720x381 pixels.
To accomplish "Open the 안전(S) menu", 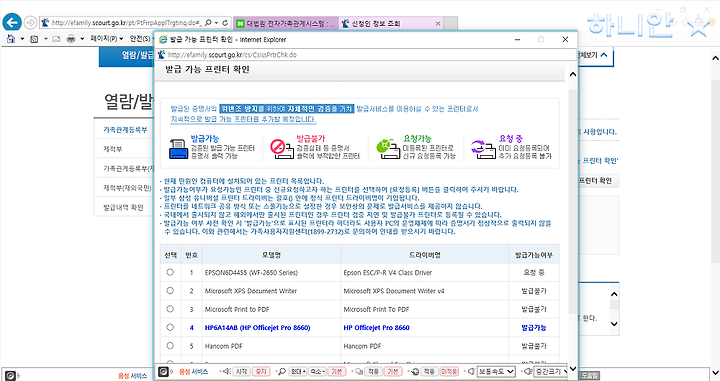I will point(141,39).
